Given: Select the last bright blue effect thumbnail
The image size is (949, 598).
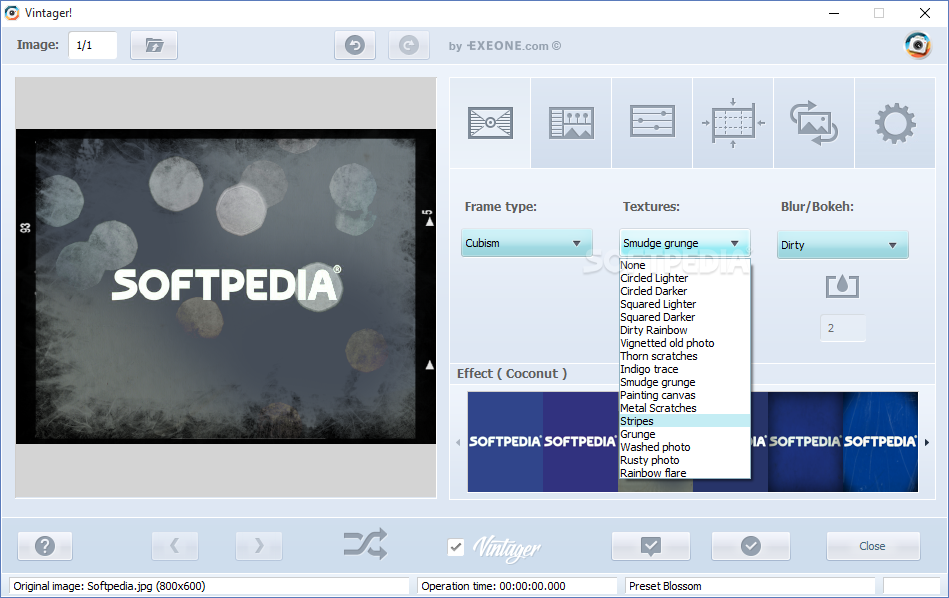Looking at the screenshot, I should coord(881,442).
